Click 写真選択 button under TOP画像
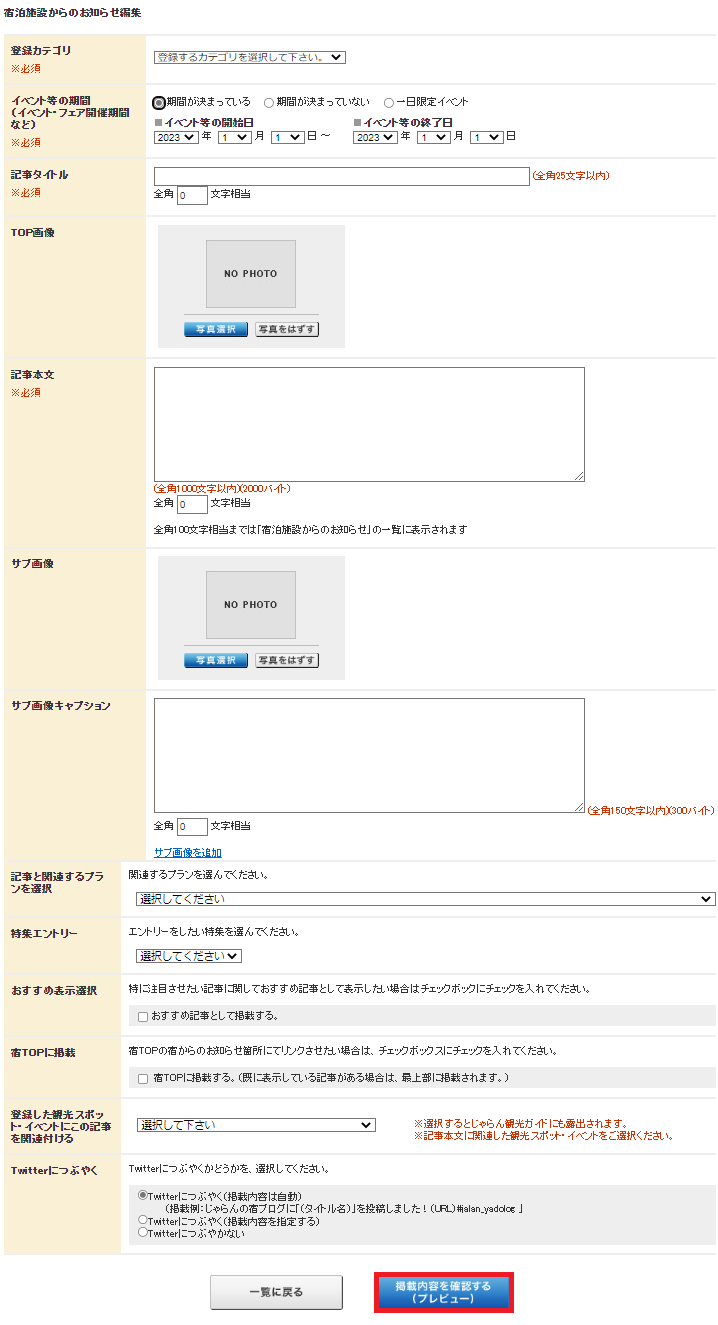This screenshot has width=718, height=1325. coord(215,329)
